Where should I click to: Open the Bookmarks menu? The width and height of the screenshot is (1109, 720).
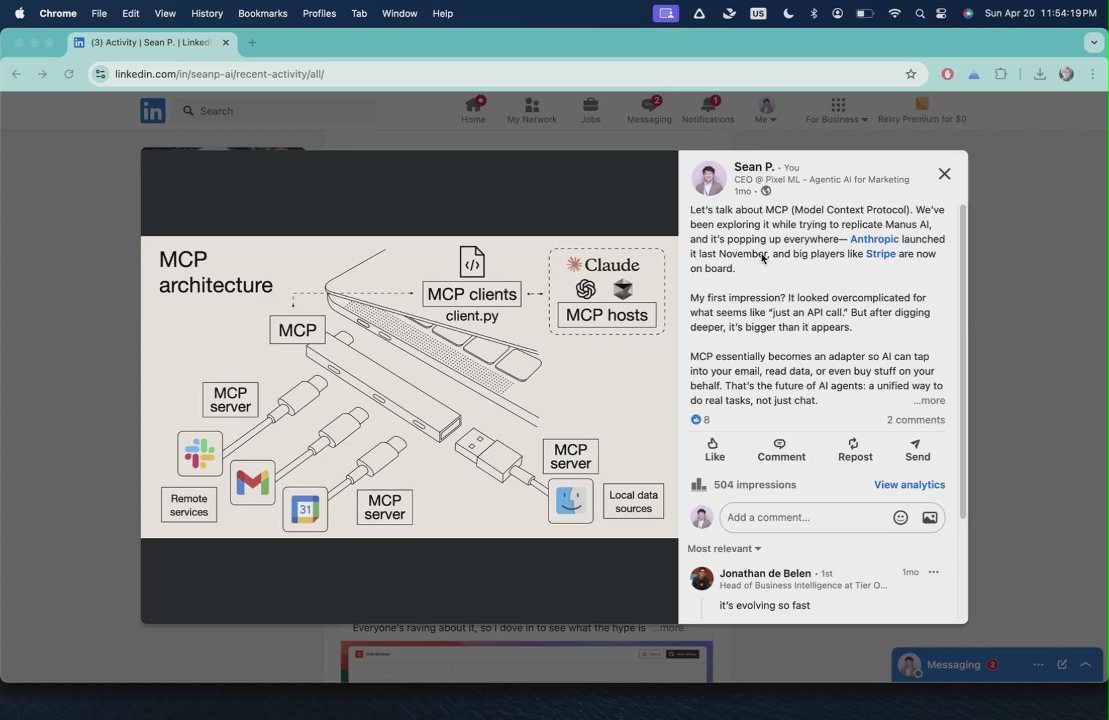[262, 13]
